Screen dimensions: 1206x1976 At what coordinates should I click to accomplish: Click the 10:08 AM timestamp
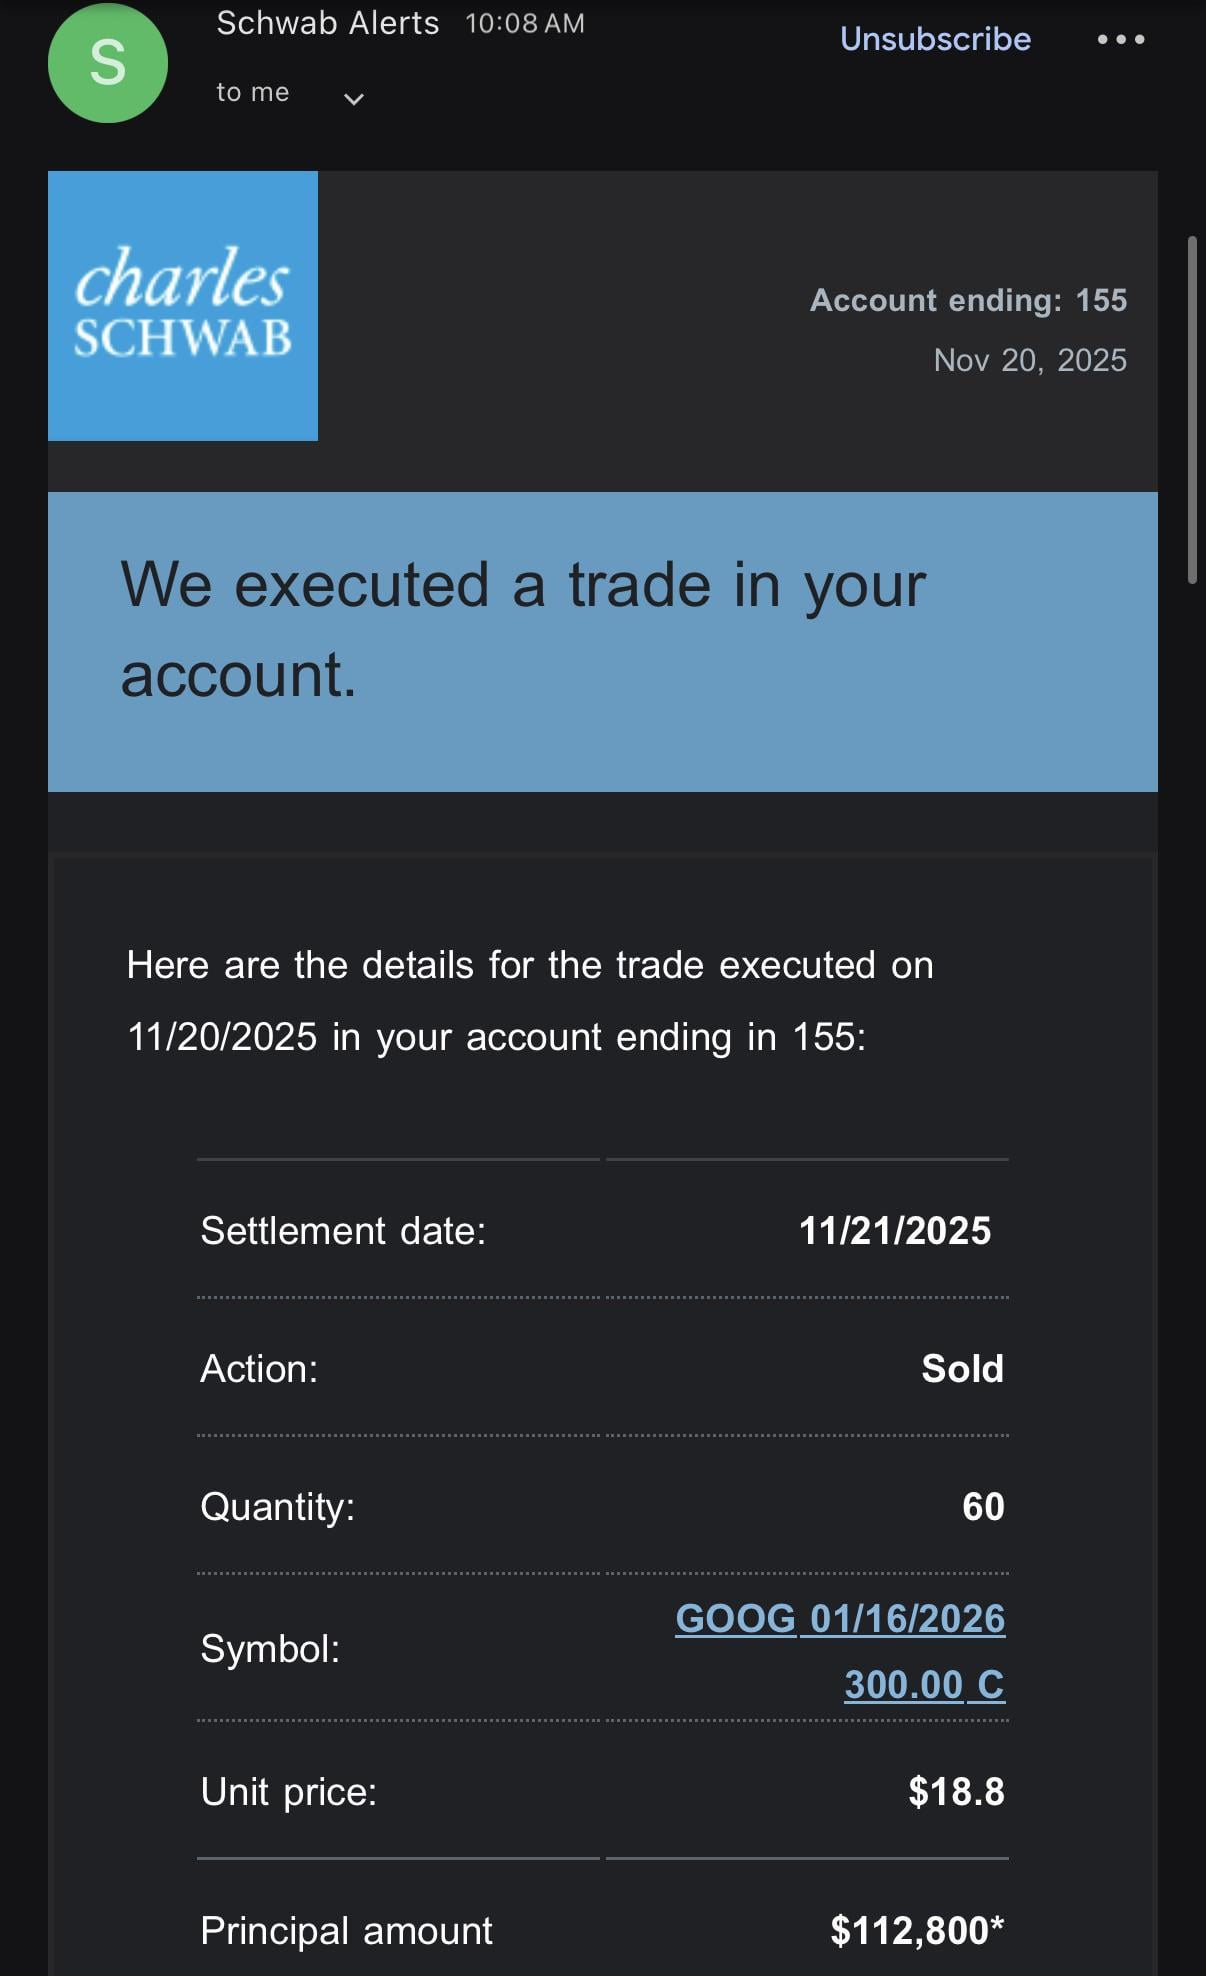tap(525, 24)
